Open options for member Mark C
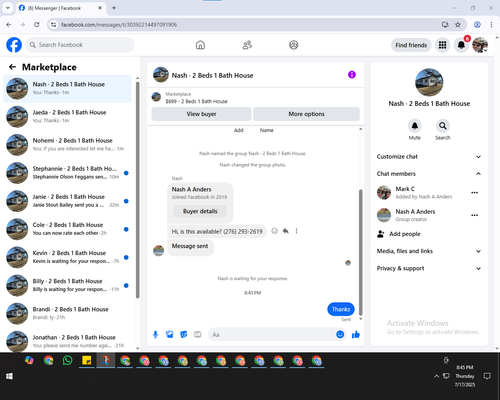500x400 pixels. (475, 193)
